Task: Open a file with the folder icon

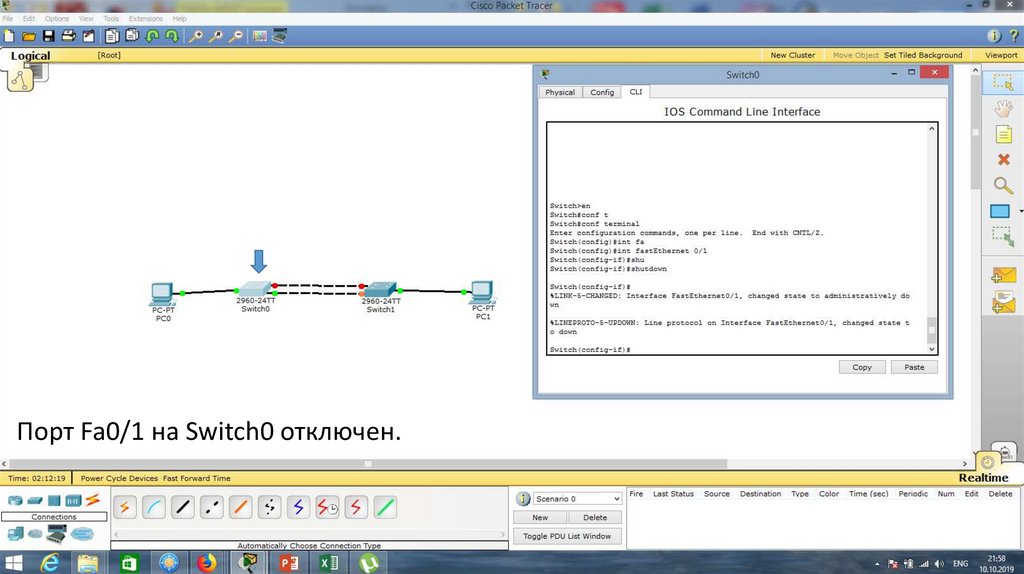Action: coord(29,36)
